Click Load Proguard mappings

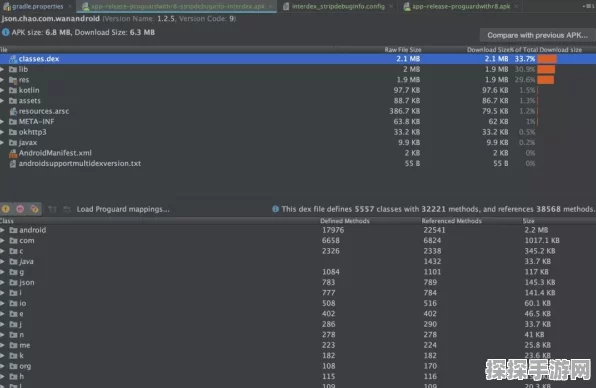click(x=123, y=209)
